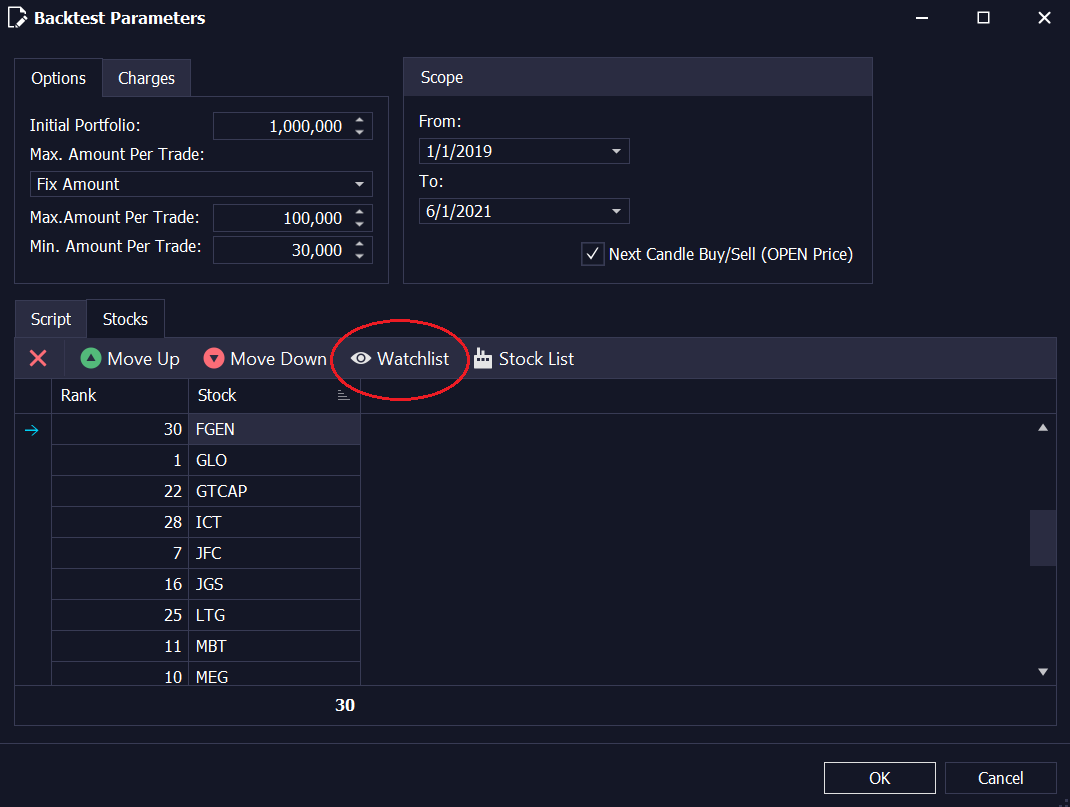Screen dimensions: 1070x807
Task: Click the Move Up green arrow icon
Action: (x=91, y=358)
